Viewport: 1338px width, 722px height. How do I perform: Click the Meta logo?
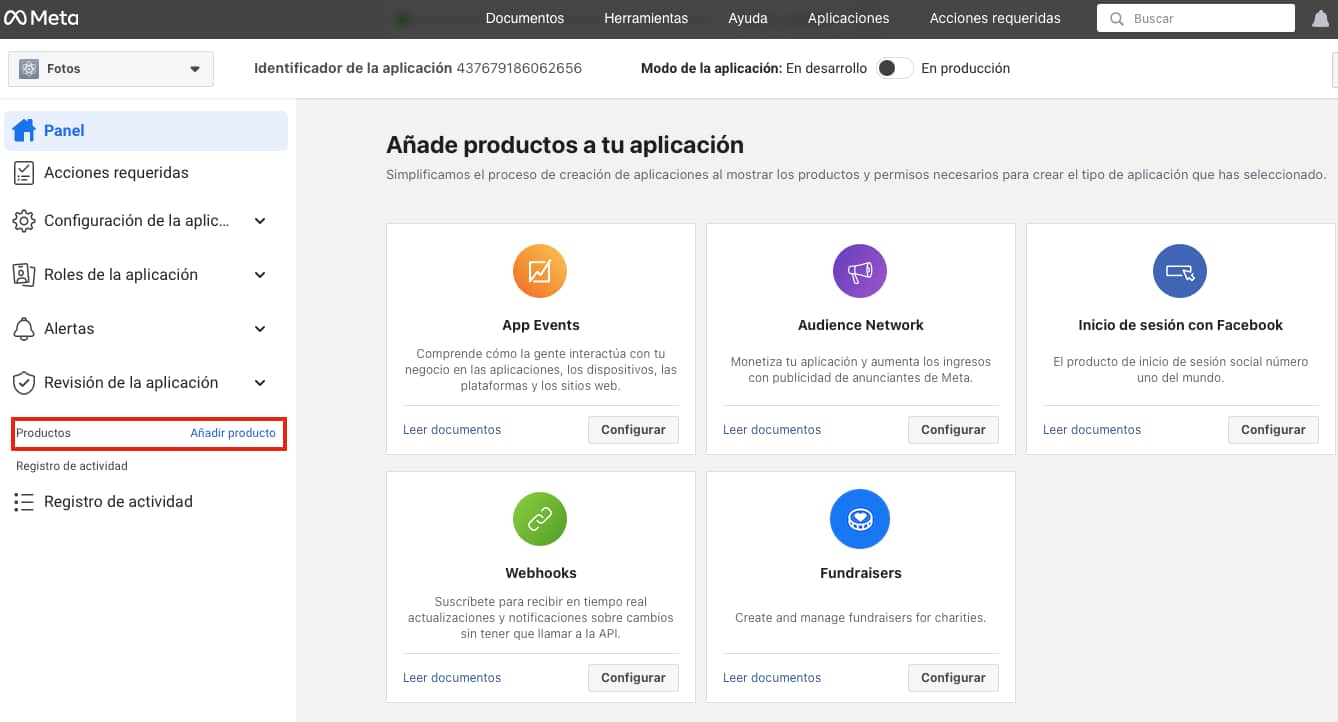pos(41,18)
